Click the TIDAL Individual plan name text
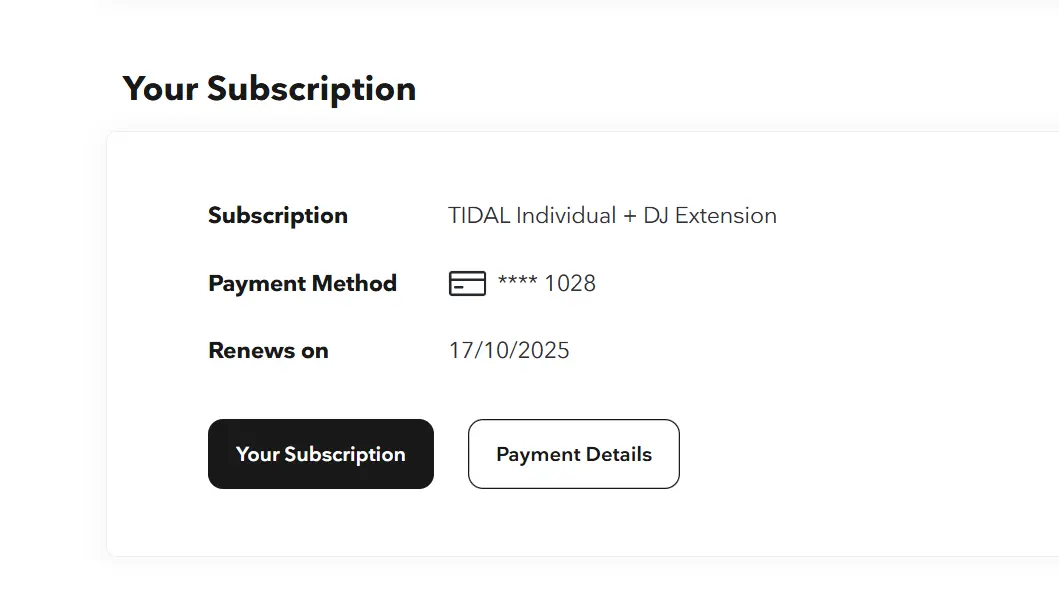1059x609 pixels. point(532,215)
